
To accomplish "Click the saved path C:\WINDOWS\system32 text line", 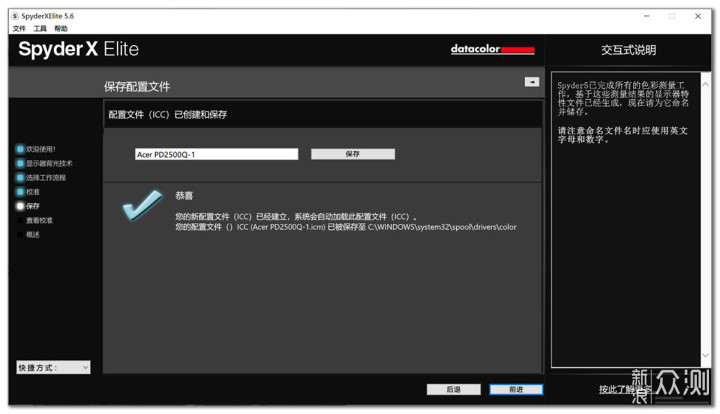I will coord(345,227).
